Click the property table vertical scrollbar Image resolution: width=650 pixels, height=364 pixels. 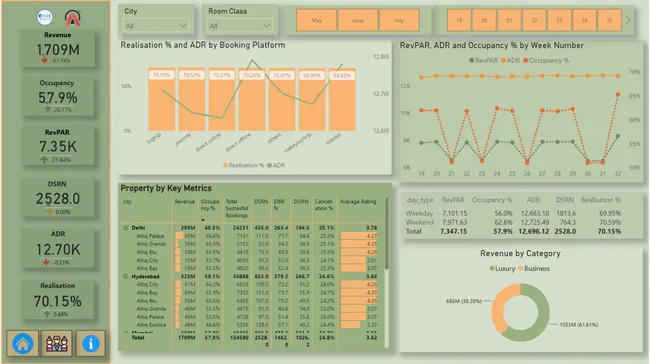tap(387, 232)
